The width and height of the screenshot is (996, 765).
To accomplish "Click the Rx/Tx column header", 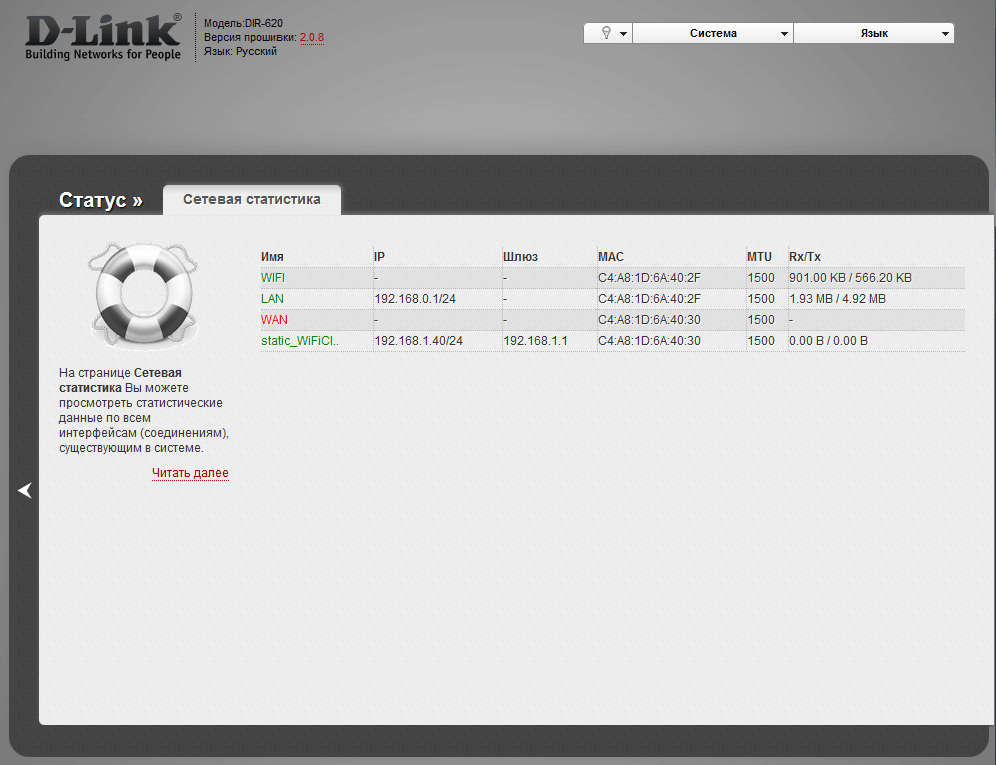I will pos(805,257).
